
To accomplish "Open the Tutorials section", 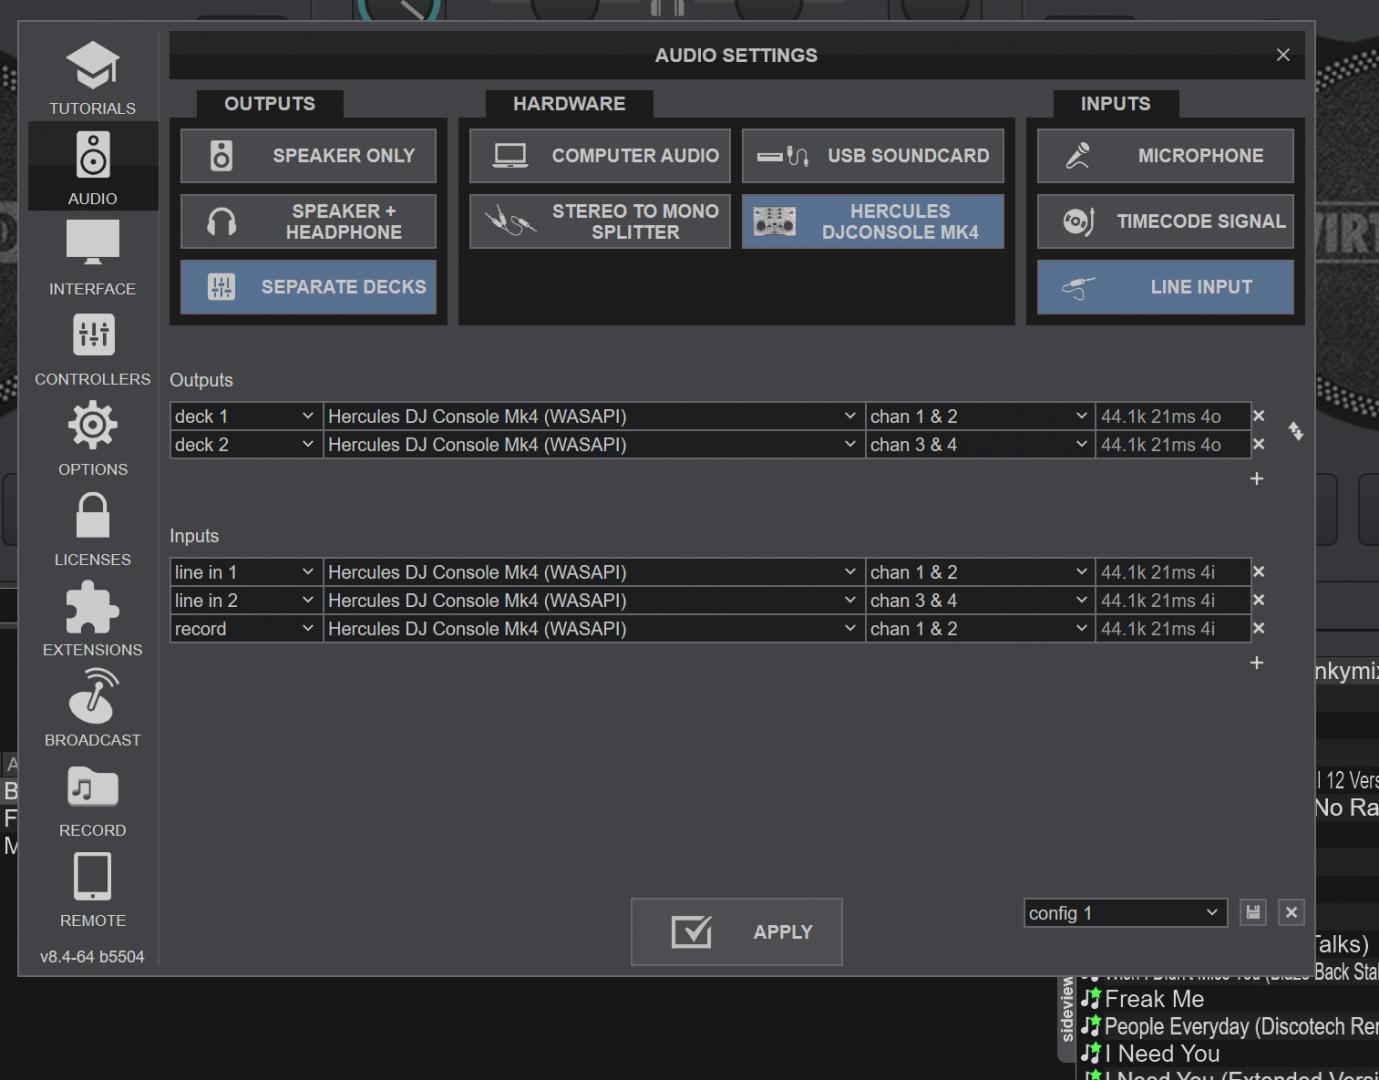I will (92, 78).
